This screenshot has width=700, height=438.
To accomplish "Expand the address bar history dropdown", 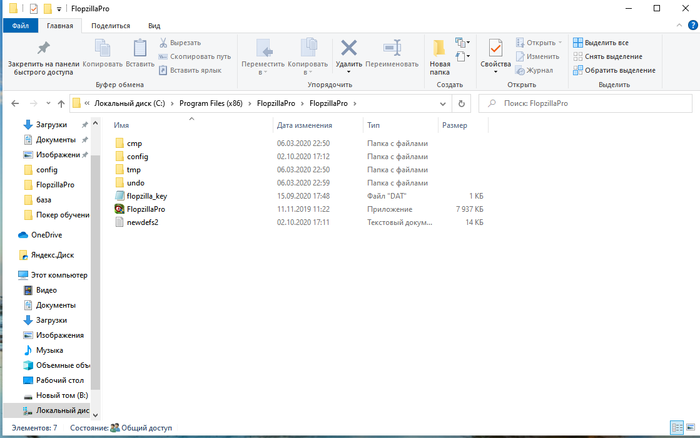I will [x=442, y=104].
